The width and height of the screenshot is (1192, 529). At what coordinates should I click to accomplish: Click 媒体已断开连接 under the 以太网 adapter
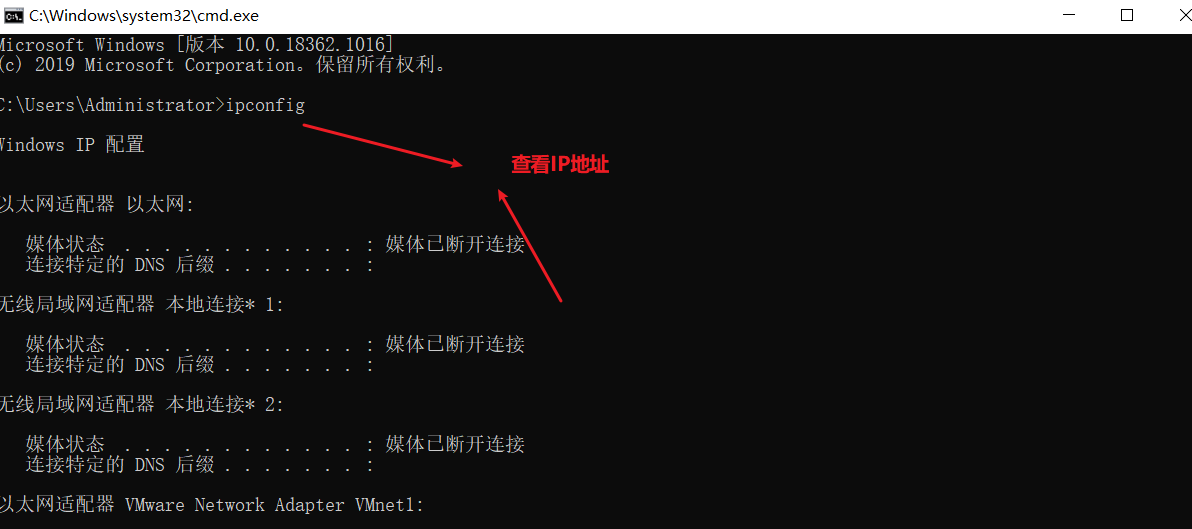[455, 245]
